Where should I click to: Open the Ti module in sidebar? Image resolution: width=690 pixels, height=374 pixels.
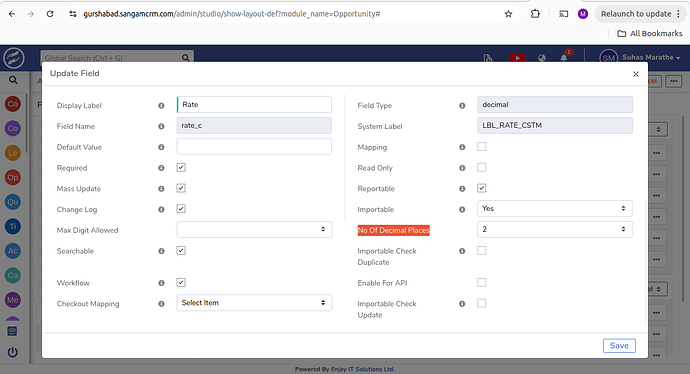pyautogui.click(x=13, y=227)
